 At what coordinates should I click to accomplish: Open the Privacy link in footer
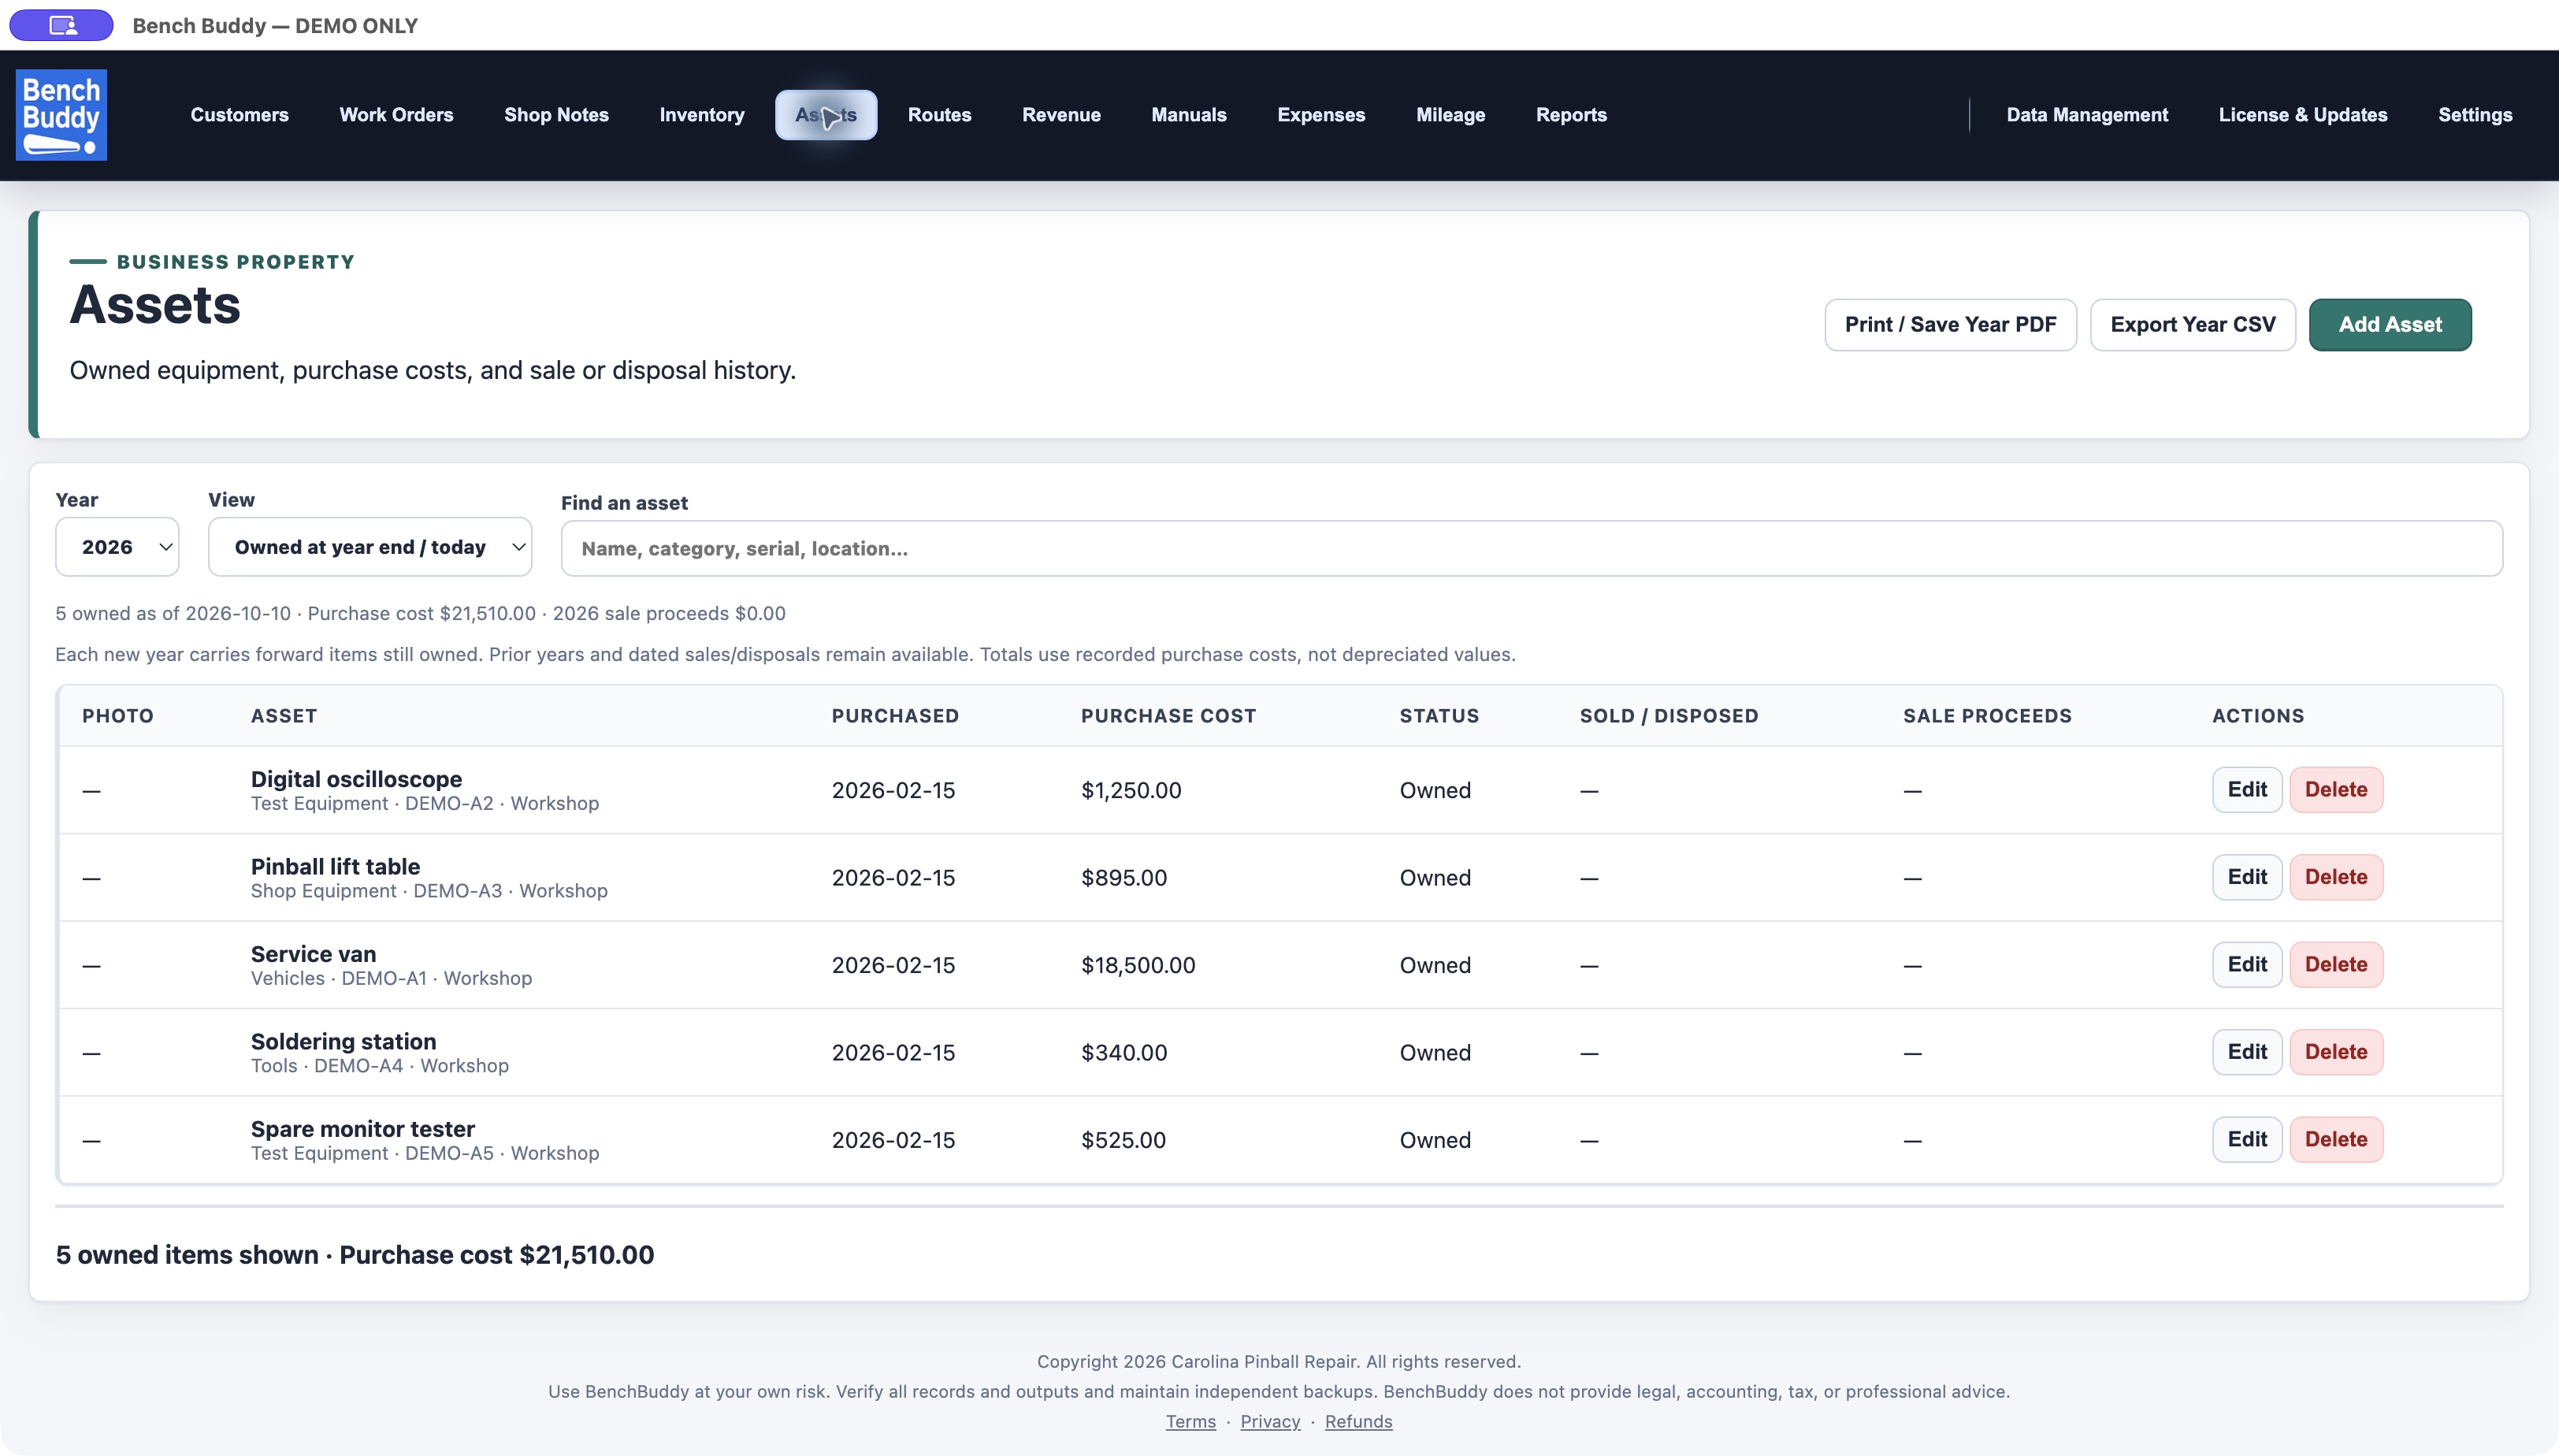tap(1270, 1421)
